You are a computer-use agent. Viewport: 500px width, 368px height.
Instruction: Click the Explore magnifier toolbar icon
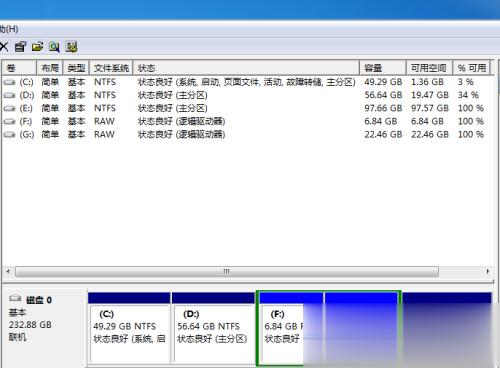[54, 47]
